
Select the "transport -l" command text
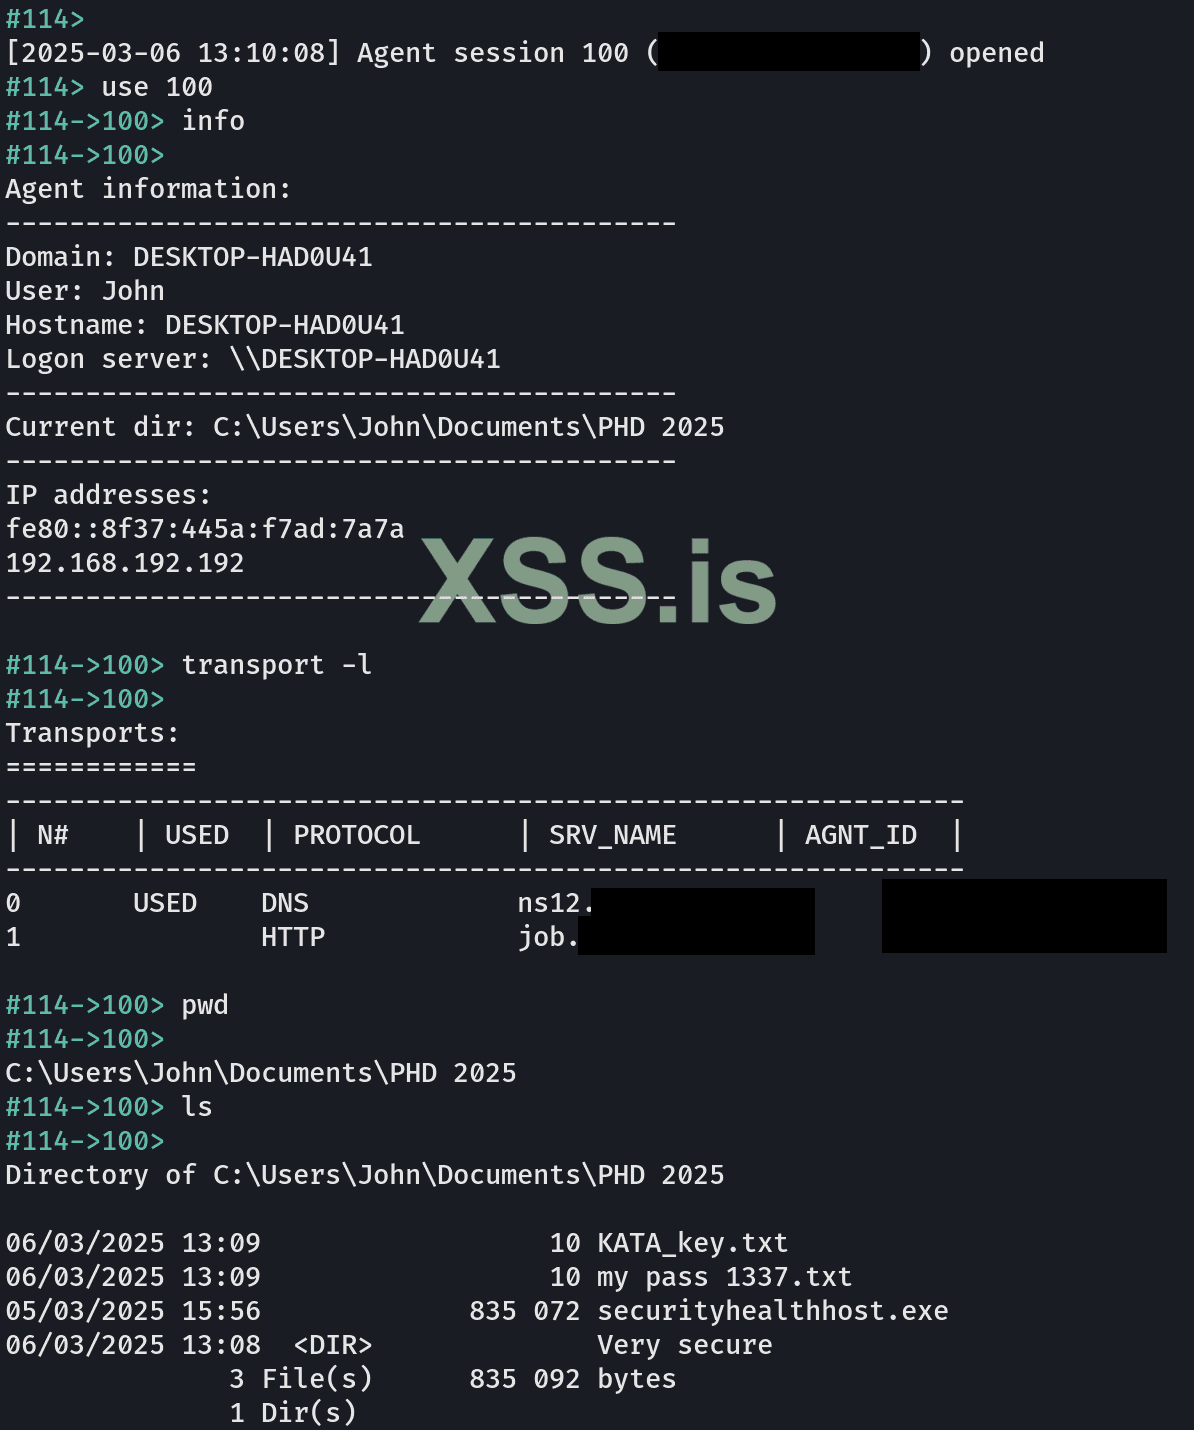point(276,665)
